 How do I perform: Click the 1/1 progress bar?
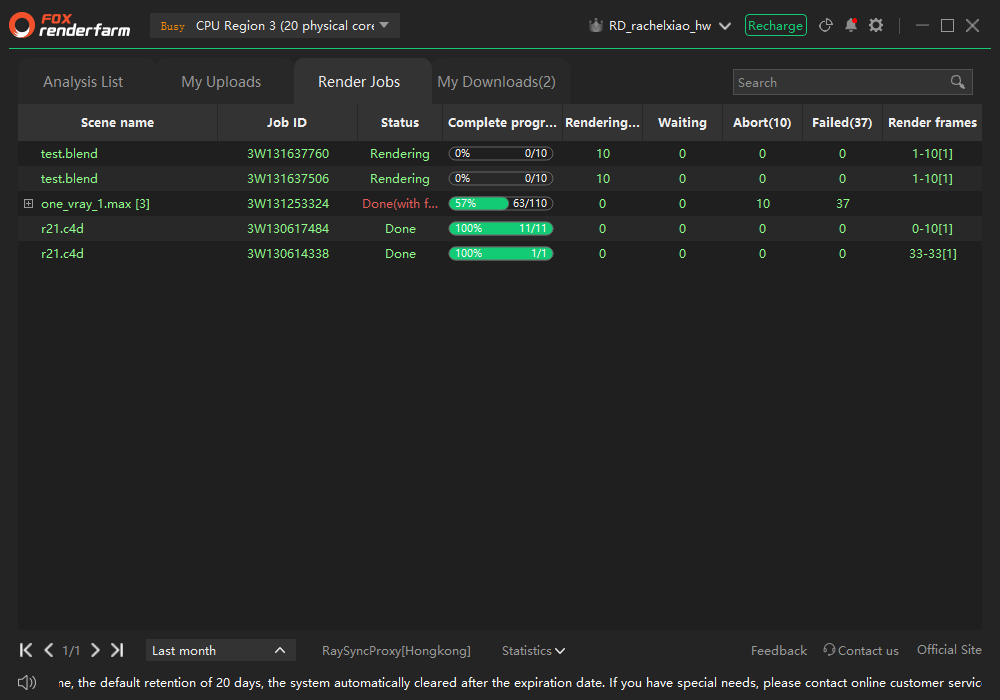pos(501,253)
